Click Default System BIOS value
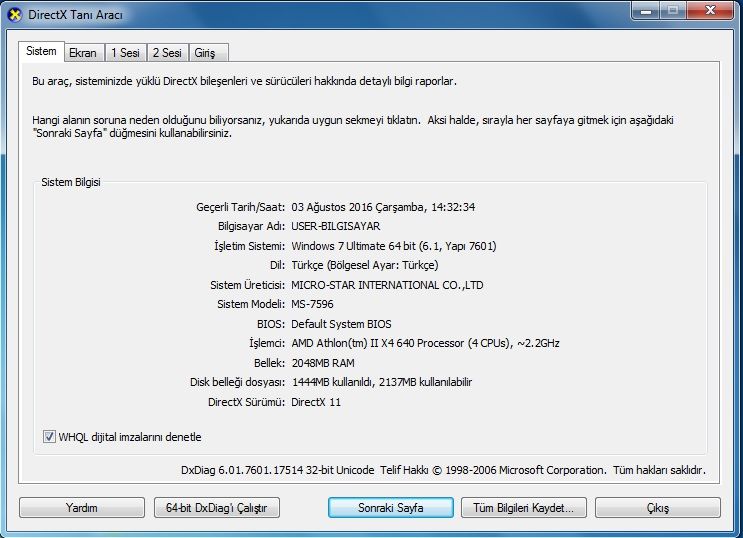This screenshot has height=538, width=743. pos(341,324)
